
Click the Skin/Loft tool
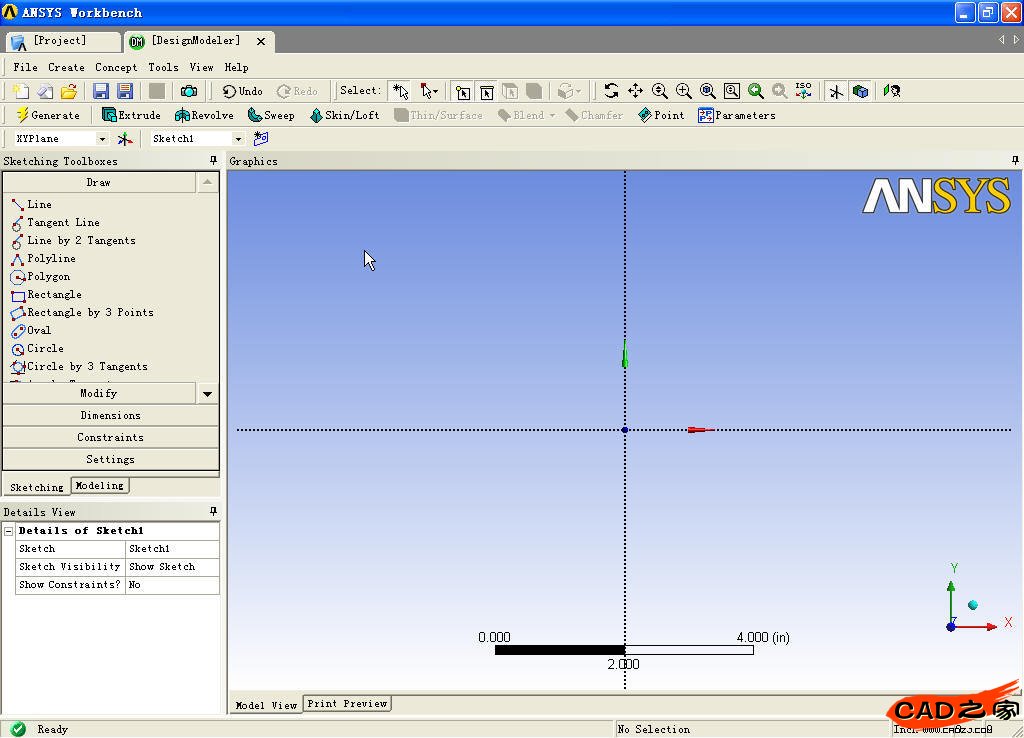[344, 115]
